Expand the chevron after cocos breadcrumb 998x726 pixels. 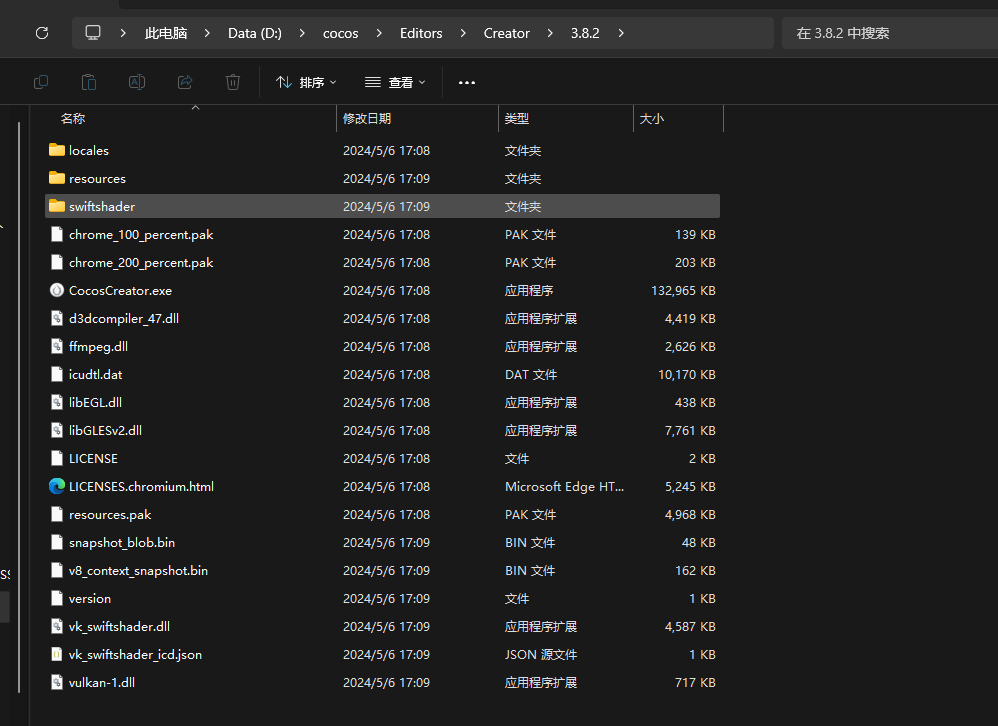coord(379,33)
